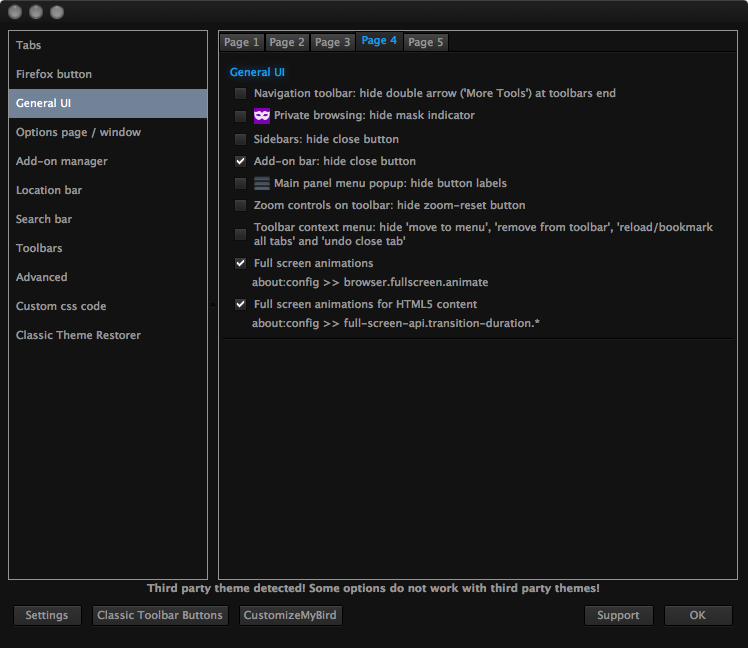This screenshot has width=748, height=648.
Task: Open Location bar settings category
Action: tap(108, 190)
